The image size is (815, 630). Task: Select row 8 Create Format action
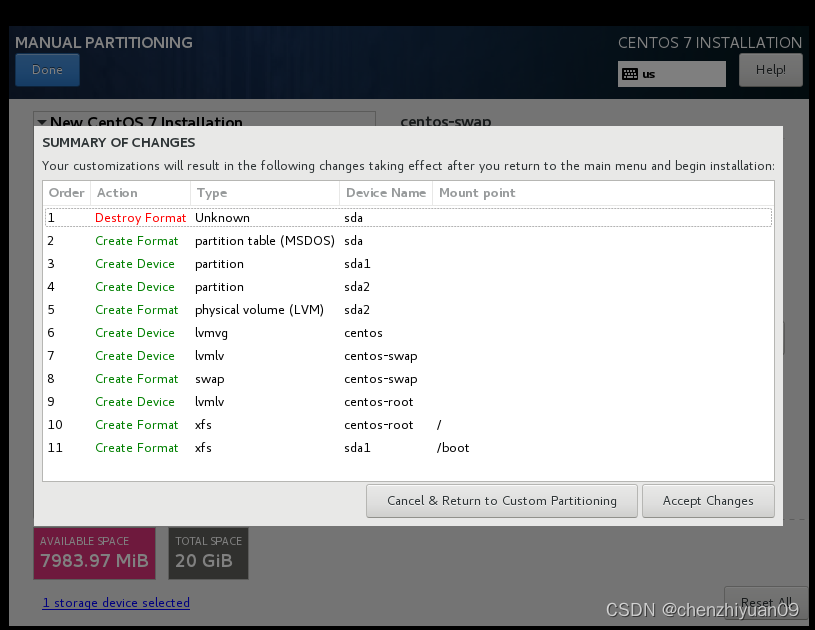tap(137, 379)
